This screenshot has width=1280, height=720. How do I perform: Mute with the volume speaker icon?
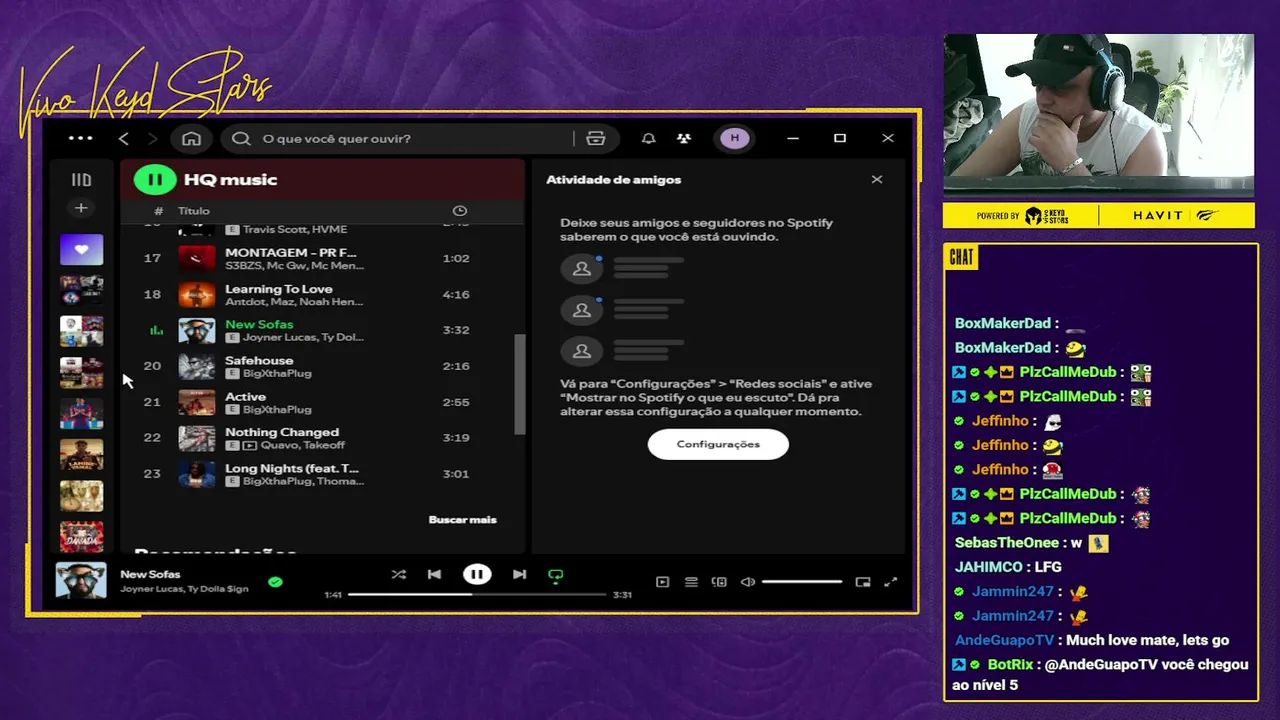tap(747, 582)
